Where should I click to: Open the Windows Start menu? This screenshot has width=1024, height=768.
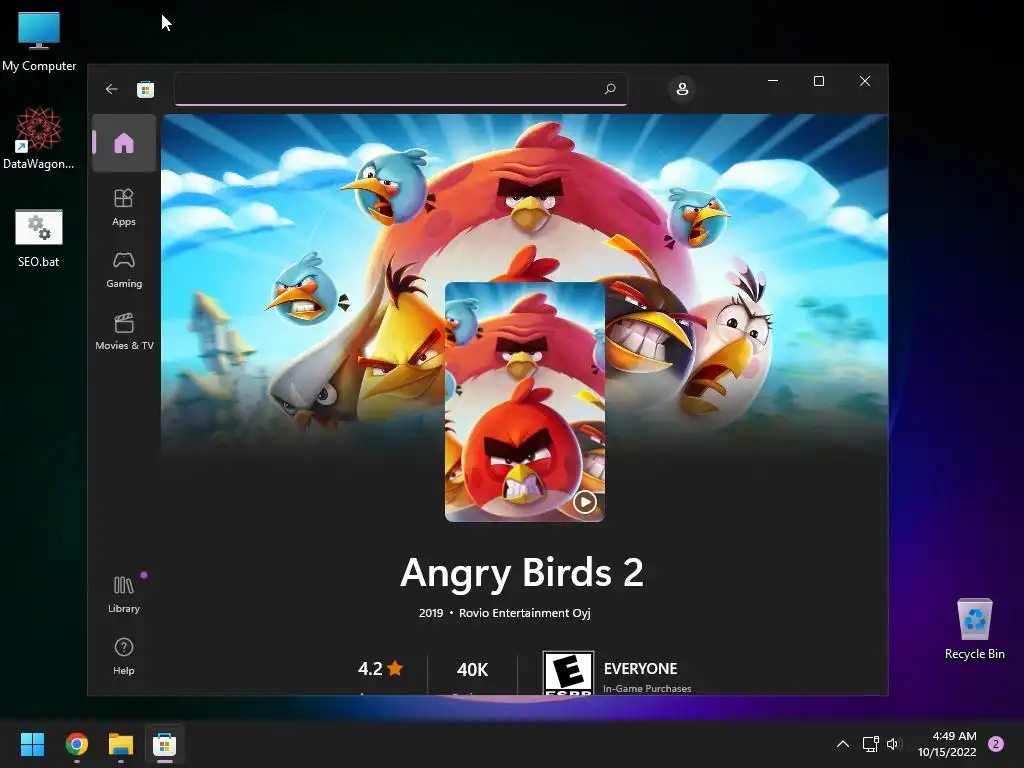pyautogui.click(x=33, y=744)
